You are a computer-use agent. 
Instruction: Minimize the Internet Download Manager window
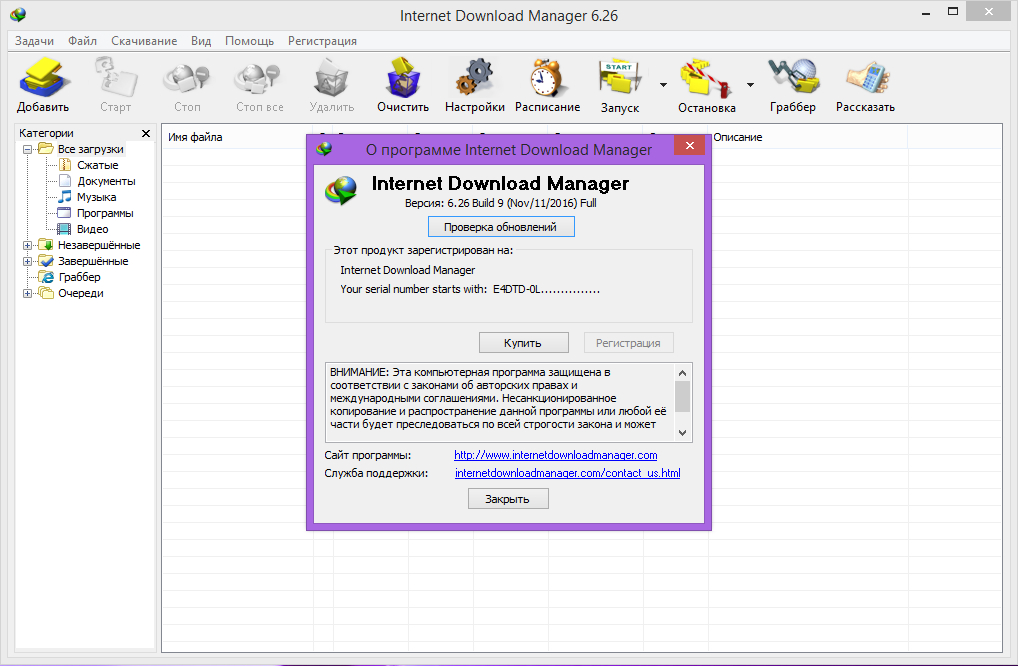point(926,12)
